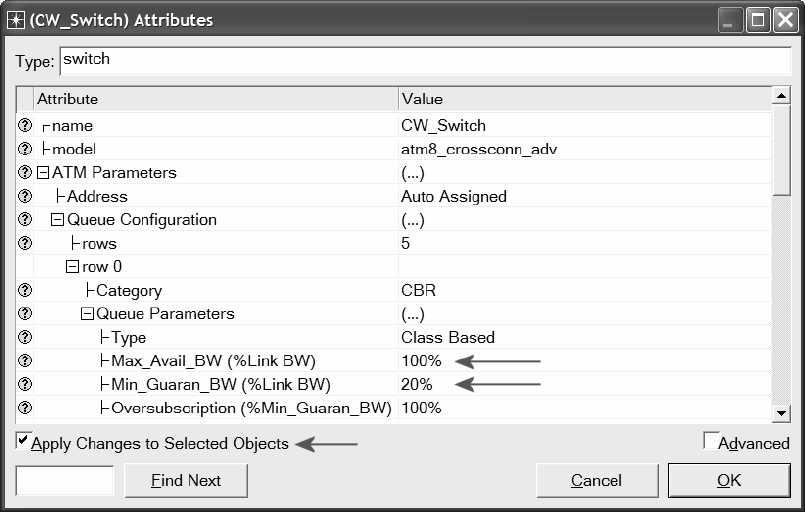Enable the Advanced checkbox
The width and height of the screenshot is (805, 512).
tap(710, 441)
